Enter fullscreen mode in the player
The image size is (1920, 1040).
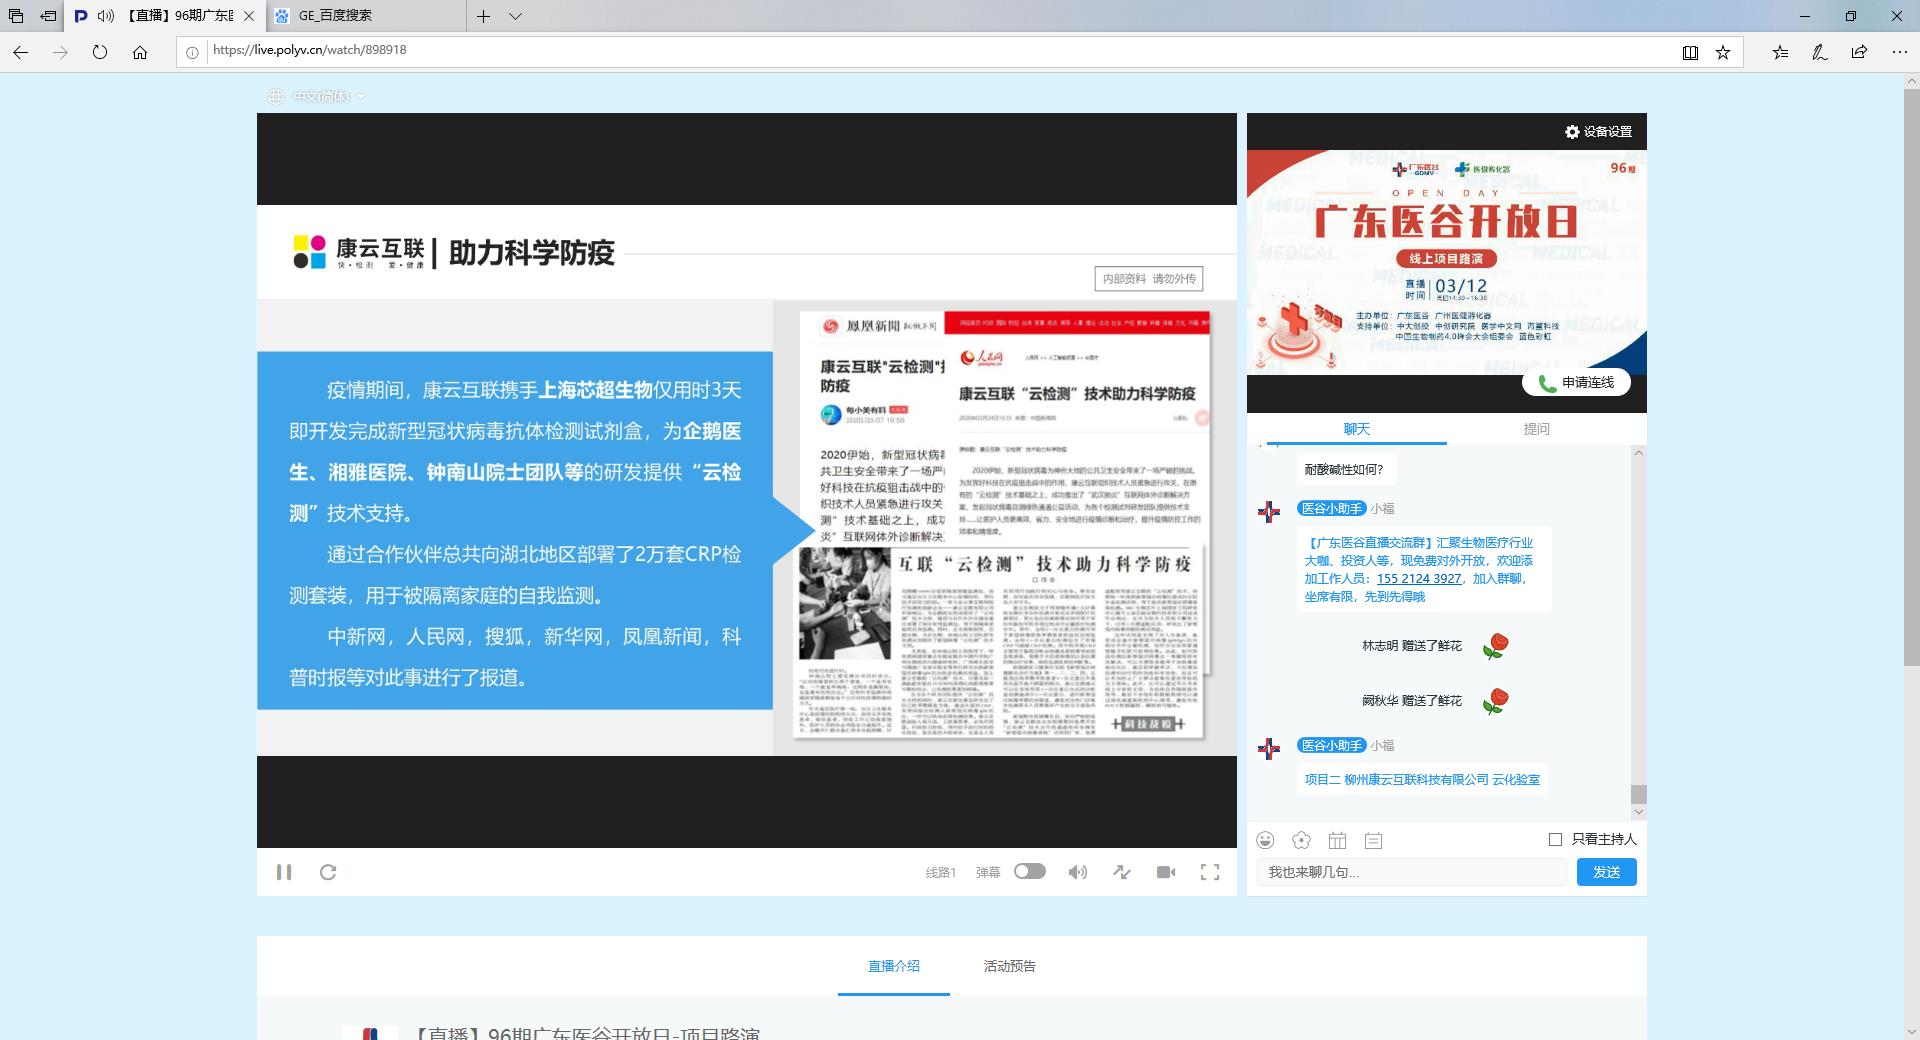tap(1210, 872)
